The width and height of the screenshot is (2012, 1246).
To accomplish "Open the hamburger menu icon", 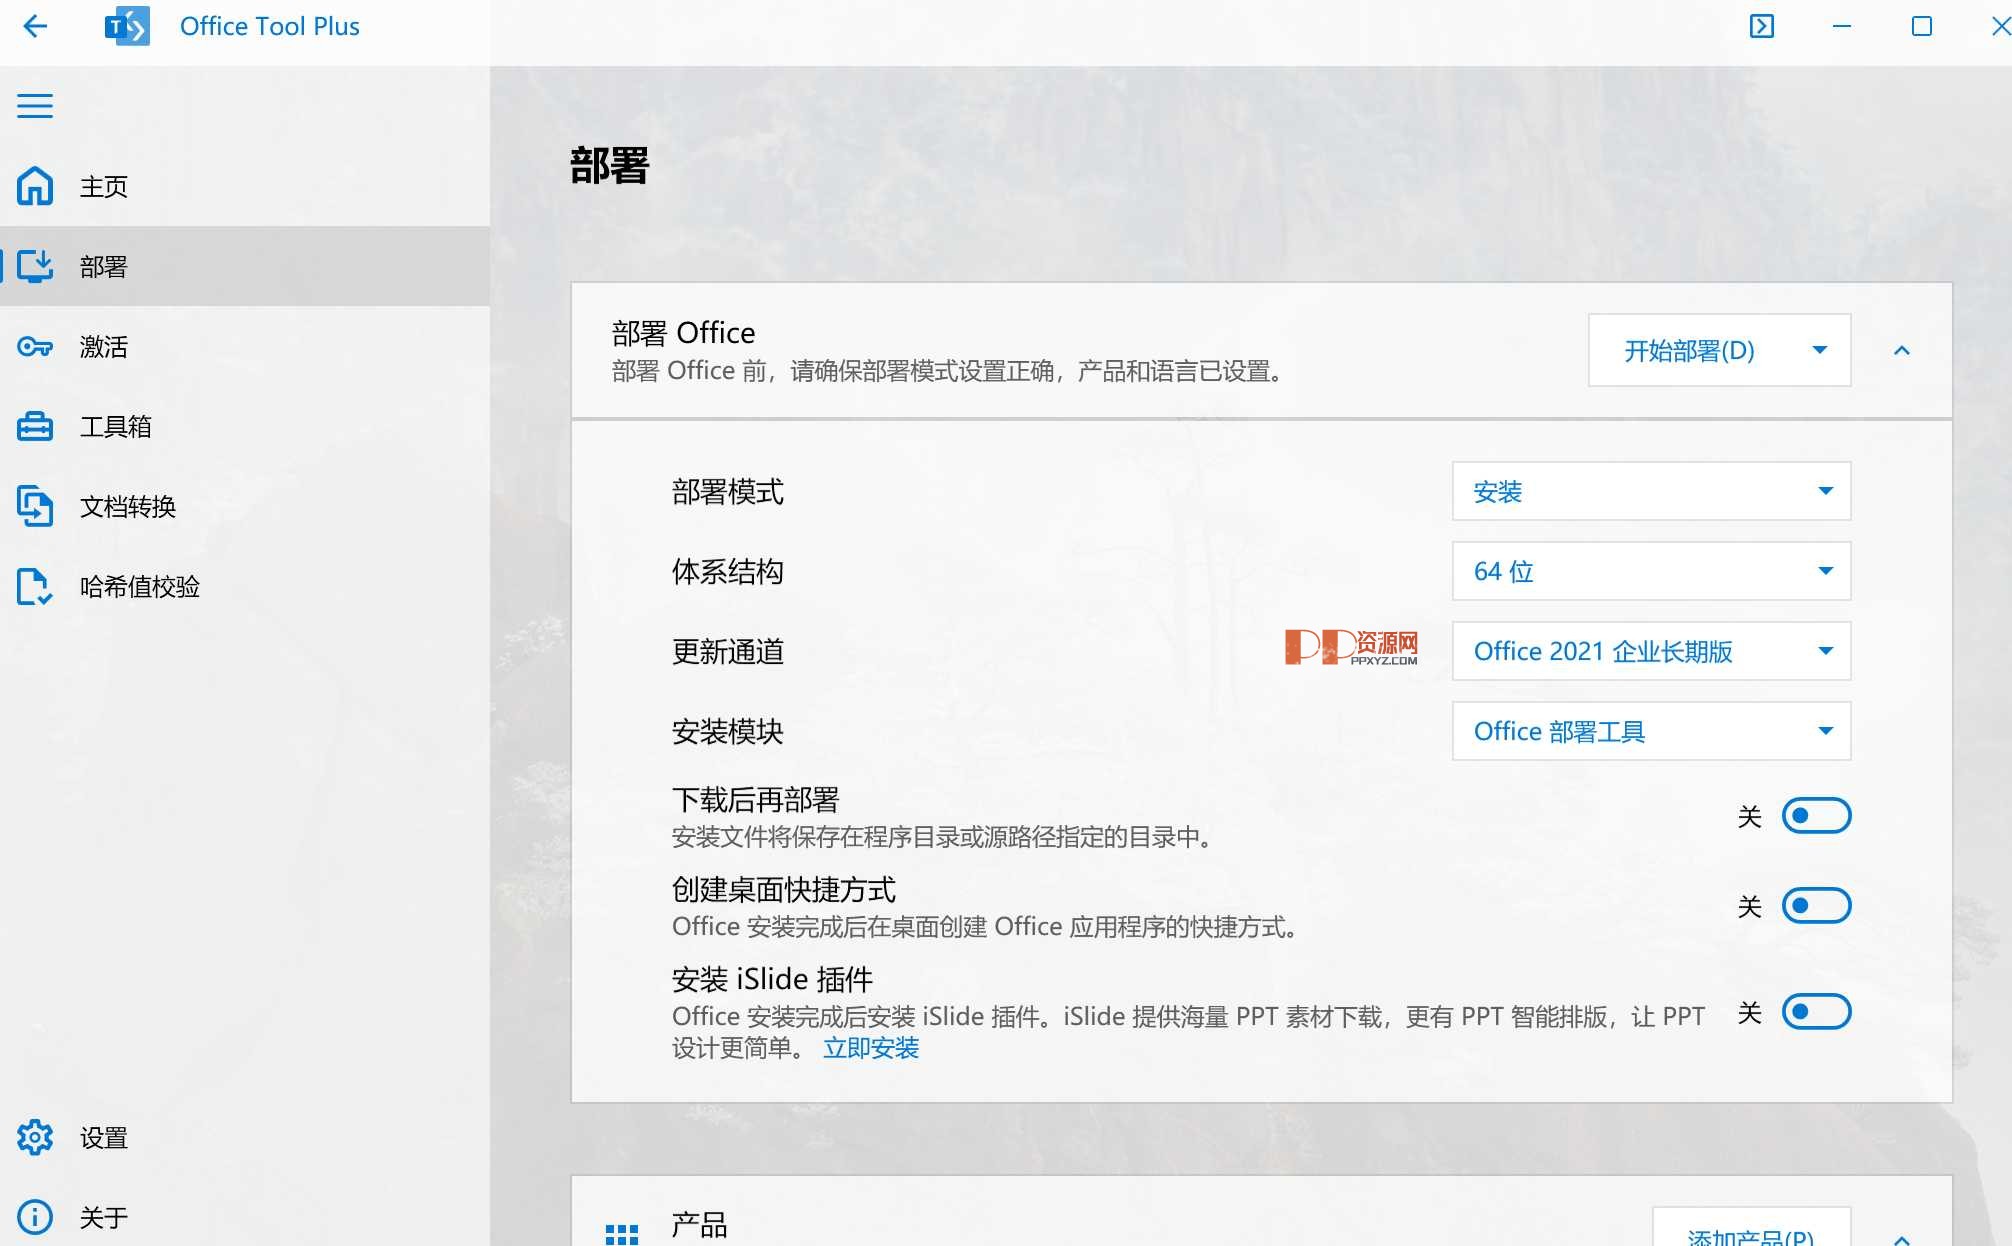I will 36,106.
